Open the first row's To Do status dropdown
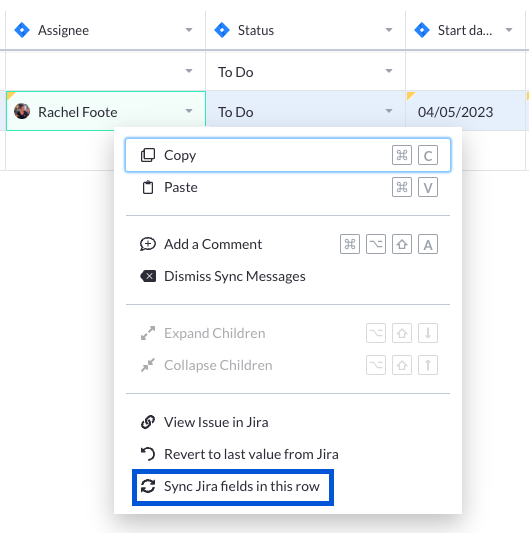The image size is (529, 533). pyautogui.click(x=389, y=71)
